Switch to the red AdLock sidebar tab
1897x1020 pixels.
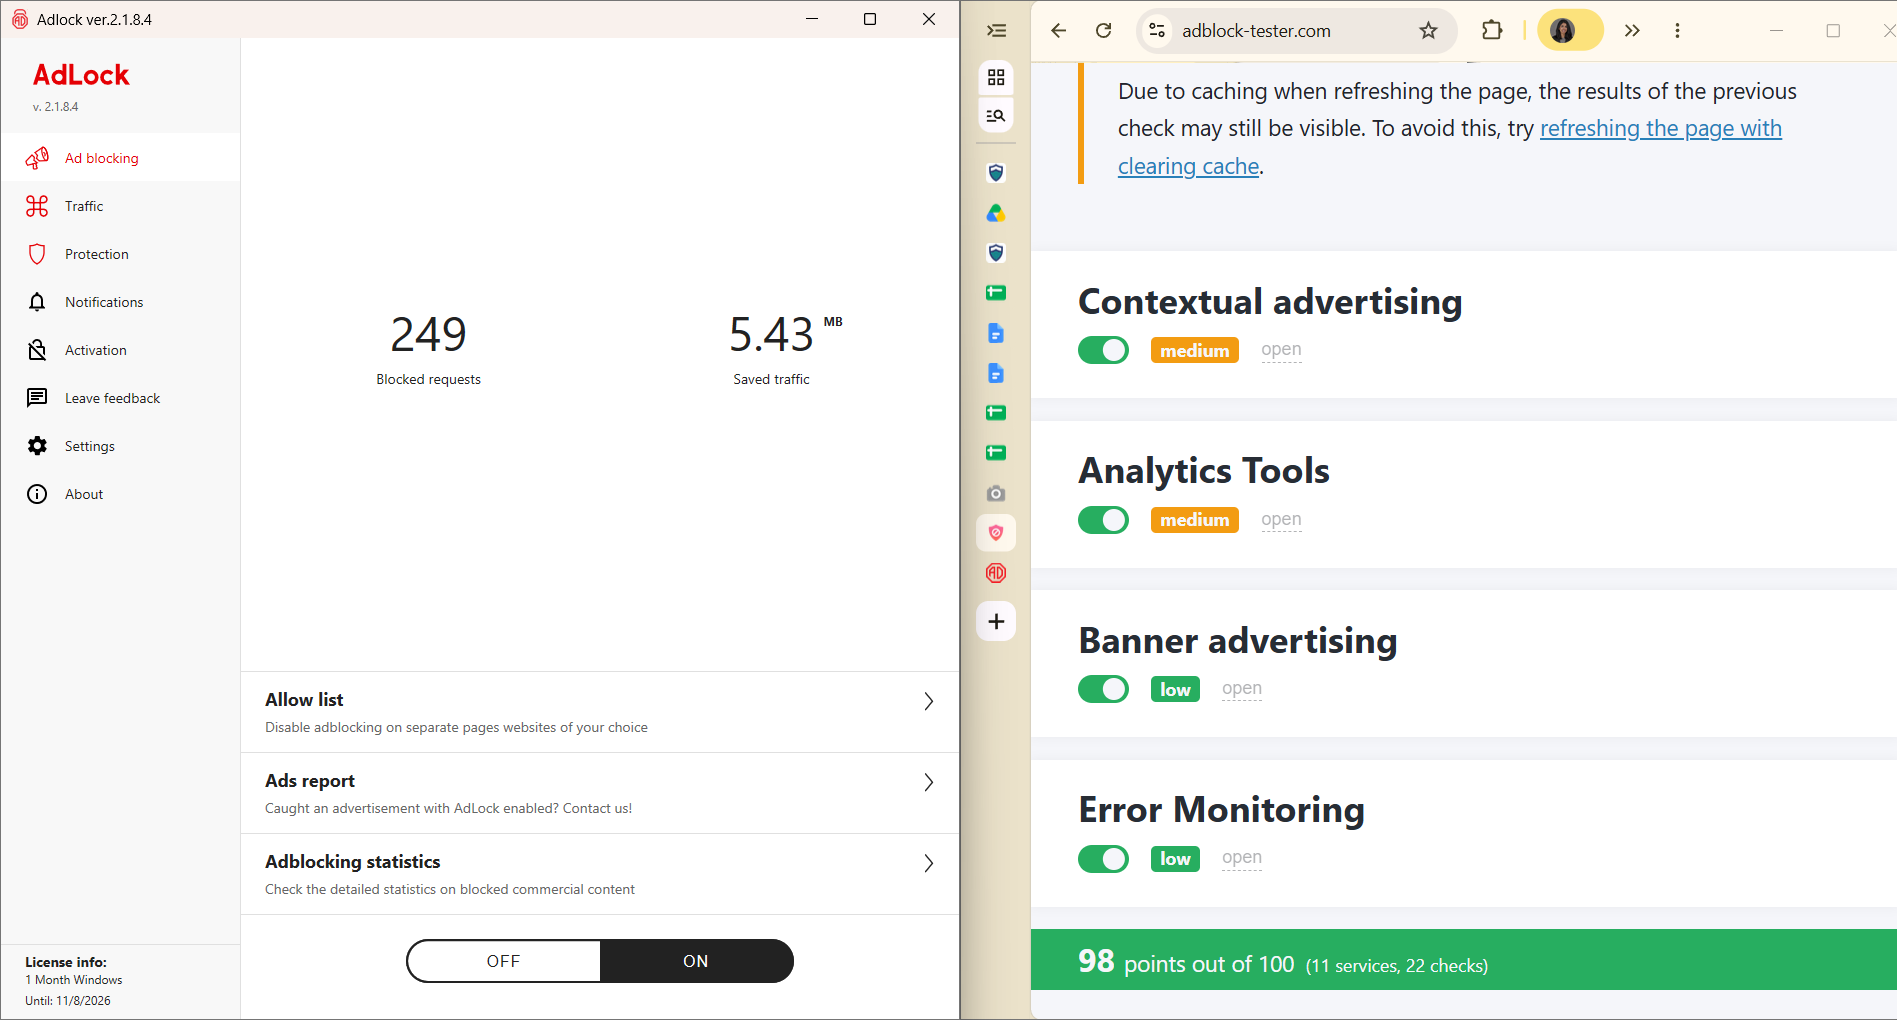click(x=996, y=573)
